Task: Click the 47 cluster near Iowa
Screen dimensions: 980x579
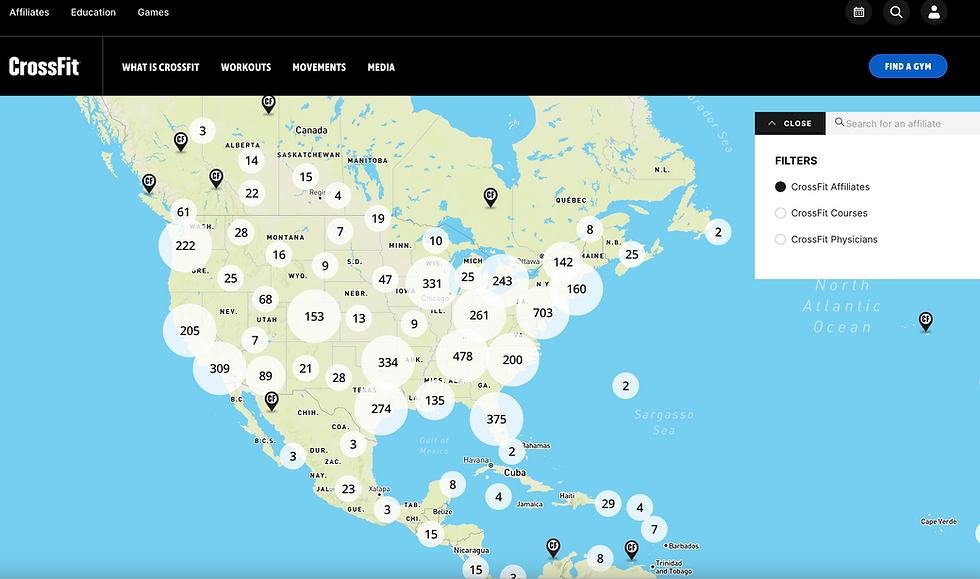Action: click(385, 279)
